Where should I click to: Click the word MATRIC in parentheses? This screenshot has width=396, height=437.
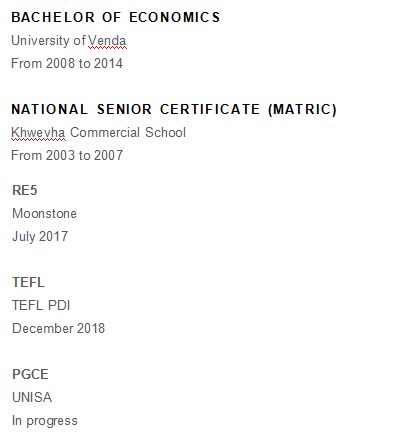[303, 109]
